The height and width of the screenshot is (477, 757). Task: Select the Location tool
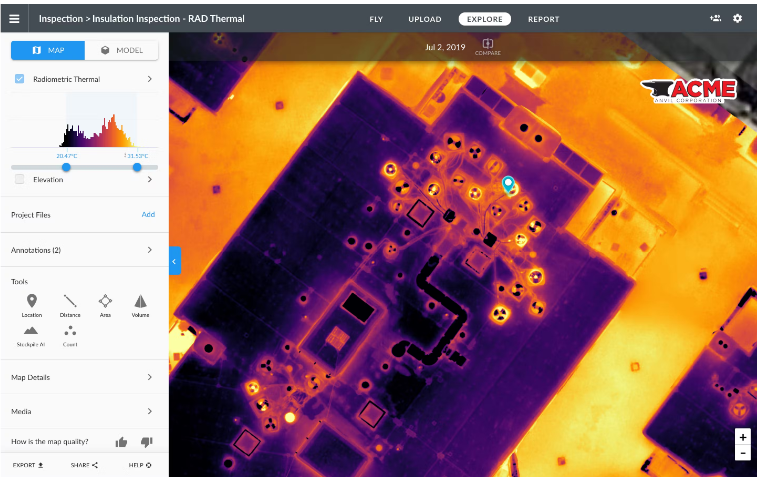click(x=32, y=305)
